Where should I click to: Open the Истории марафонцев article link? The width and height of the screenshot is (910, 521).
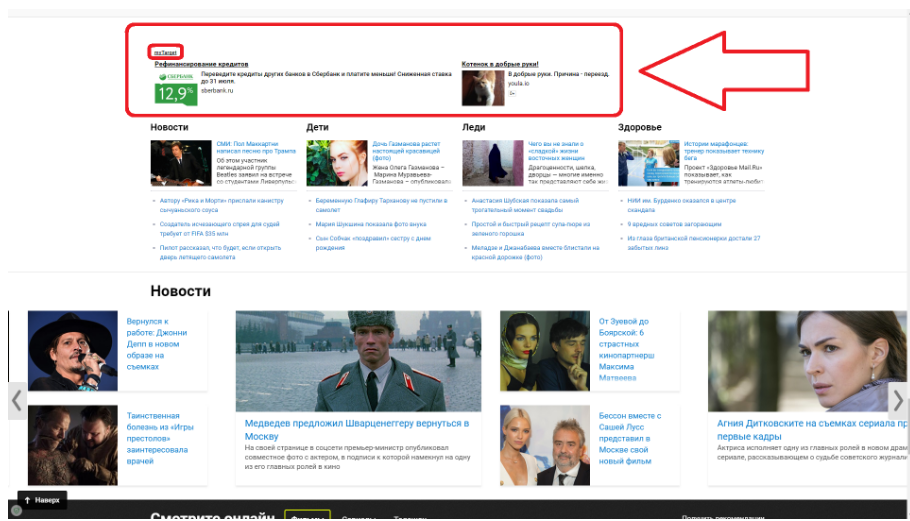coord(724,151)
